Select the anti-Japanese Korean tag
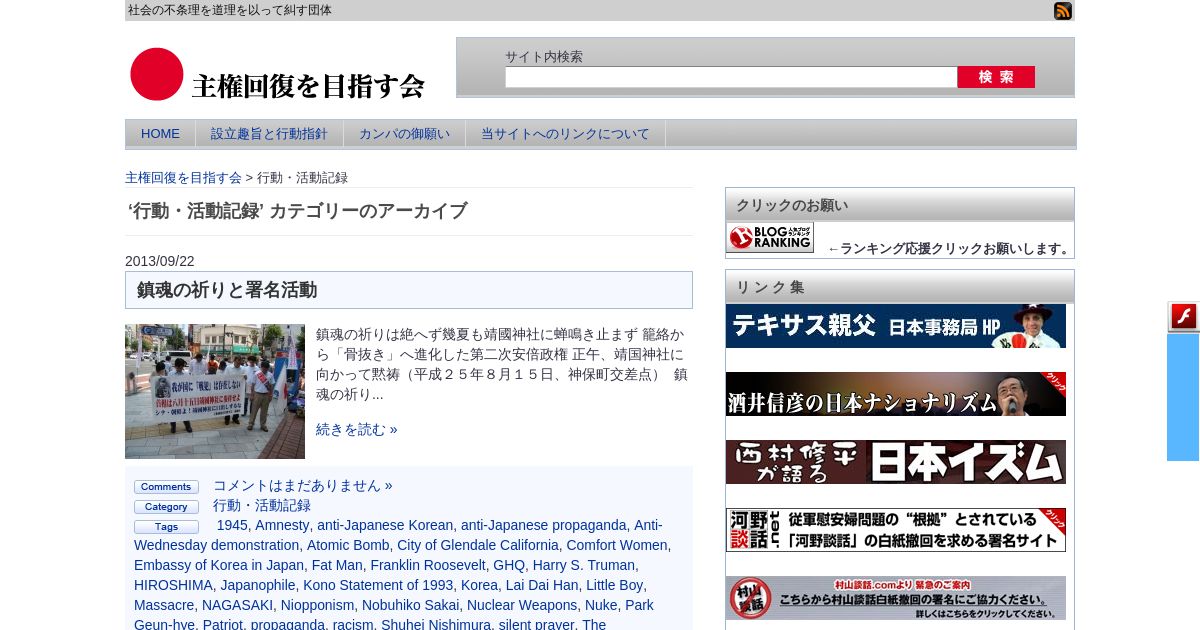Screen dimensions: 1200x630 (385, 525)
